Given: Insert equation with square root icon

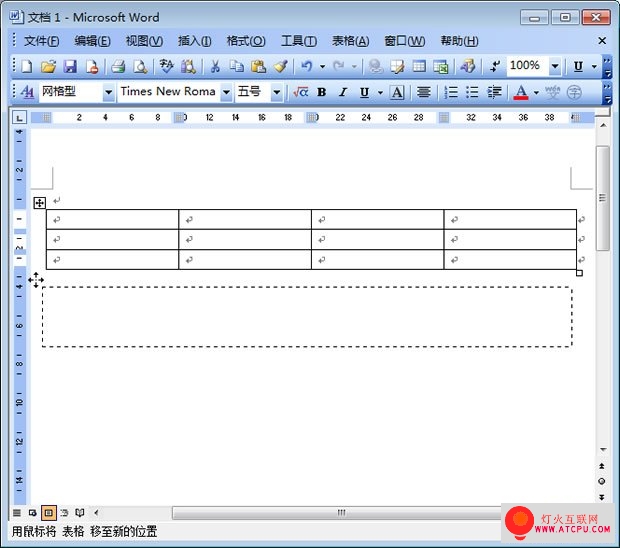Looking at the screenshot, I should tap(301, 92).
